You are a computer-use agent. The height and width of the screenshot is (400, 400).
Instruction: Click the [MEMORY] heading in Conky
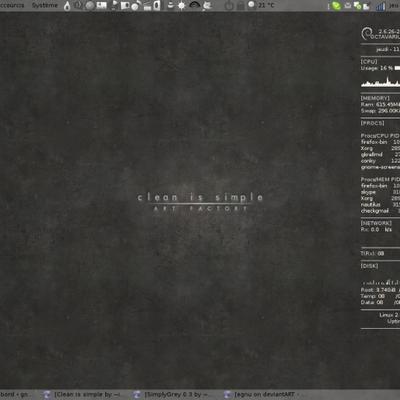[375, 98]
